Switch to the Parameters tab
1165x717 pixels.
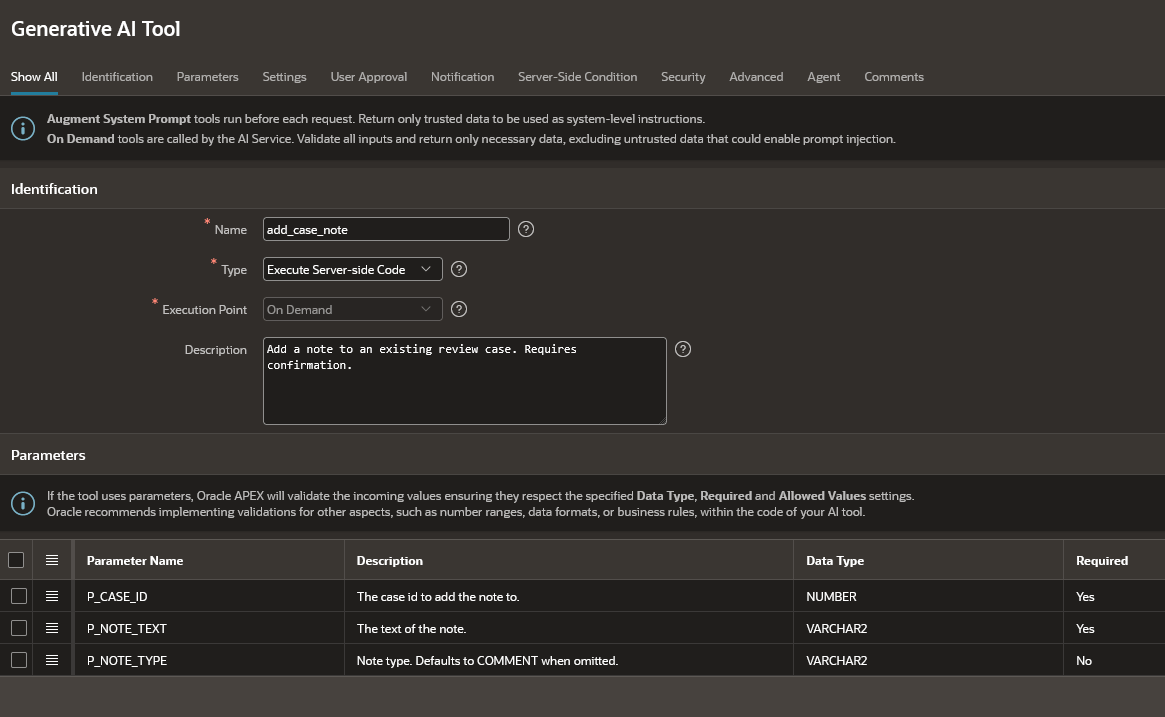pos(207,77)
